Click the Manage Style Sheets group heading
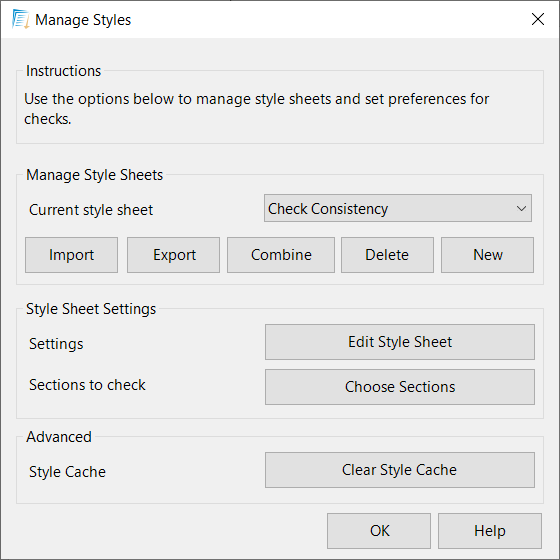This screenshot has width=560, height=560. pos(95,175)
